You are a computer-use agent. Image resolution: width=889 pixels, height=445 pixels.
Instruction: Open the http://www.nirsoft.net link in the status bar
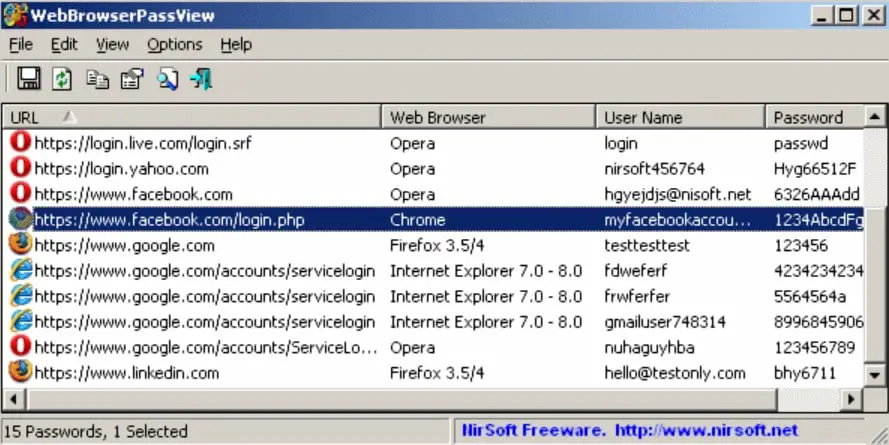click(x=706, y=430)
